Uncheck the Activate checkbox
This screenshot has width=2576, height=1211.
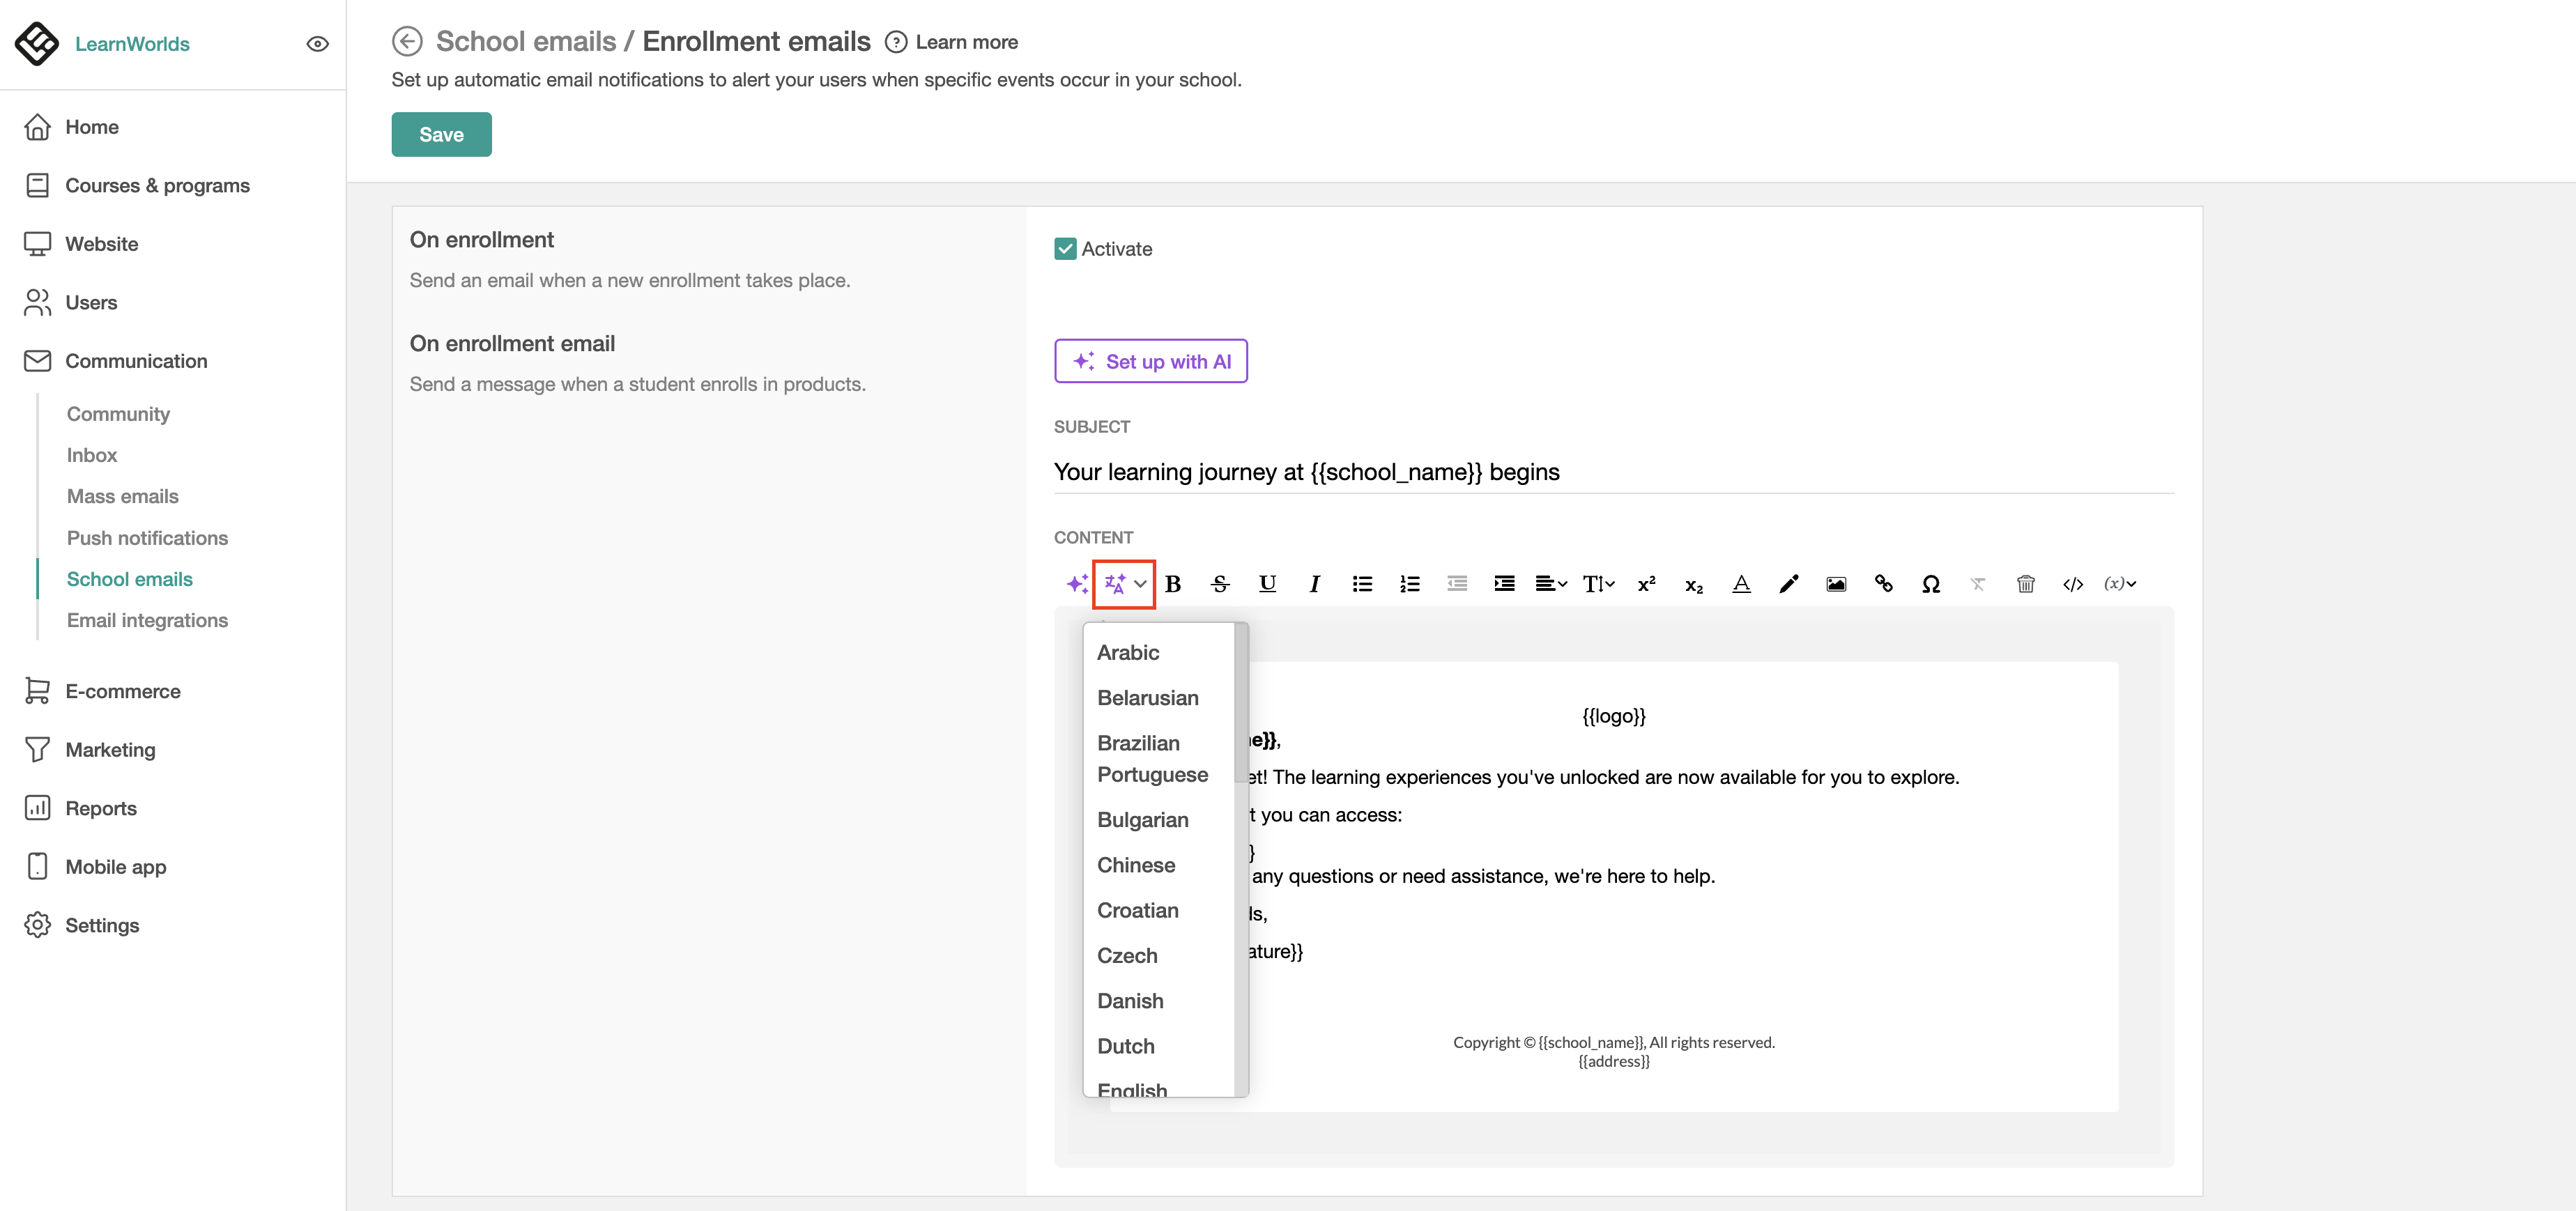click(1065, 249)
